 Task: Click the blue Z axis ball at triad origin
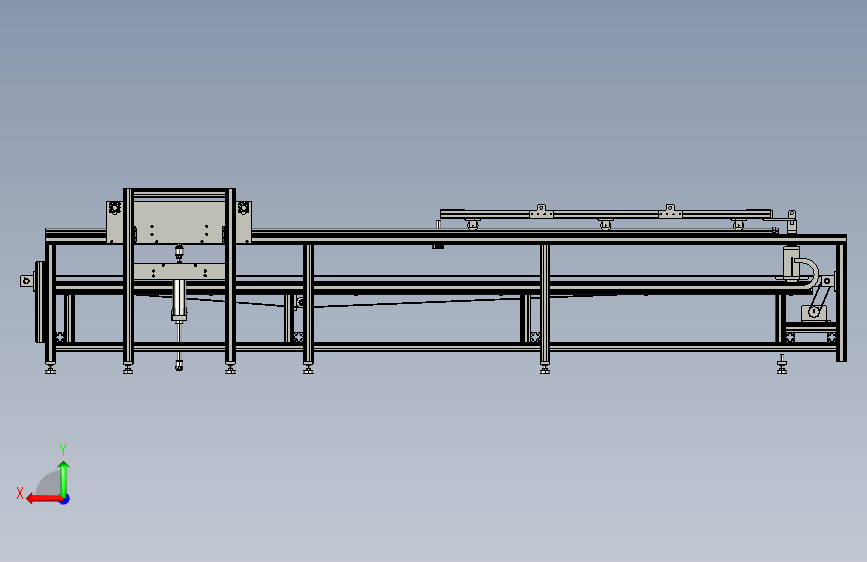(x=65, y=499)
